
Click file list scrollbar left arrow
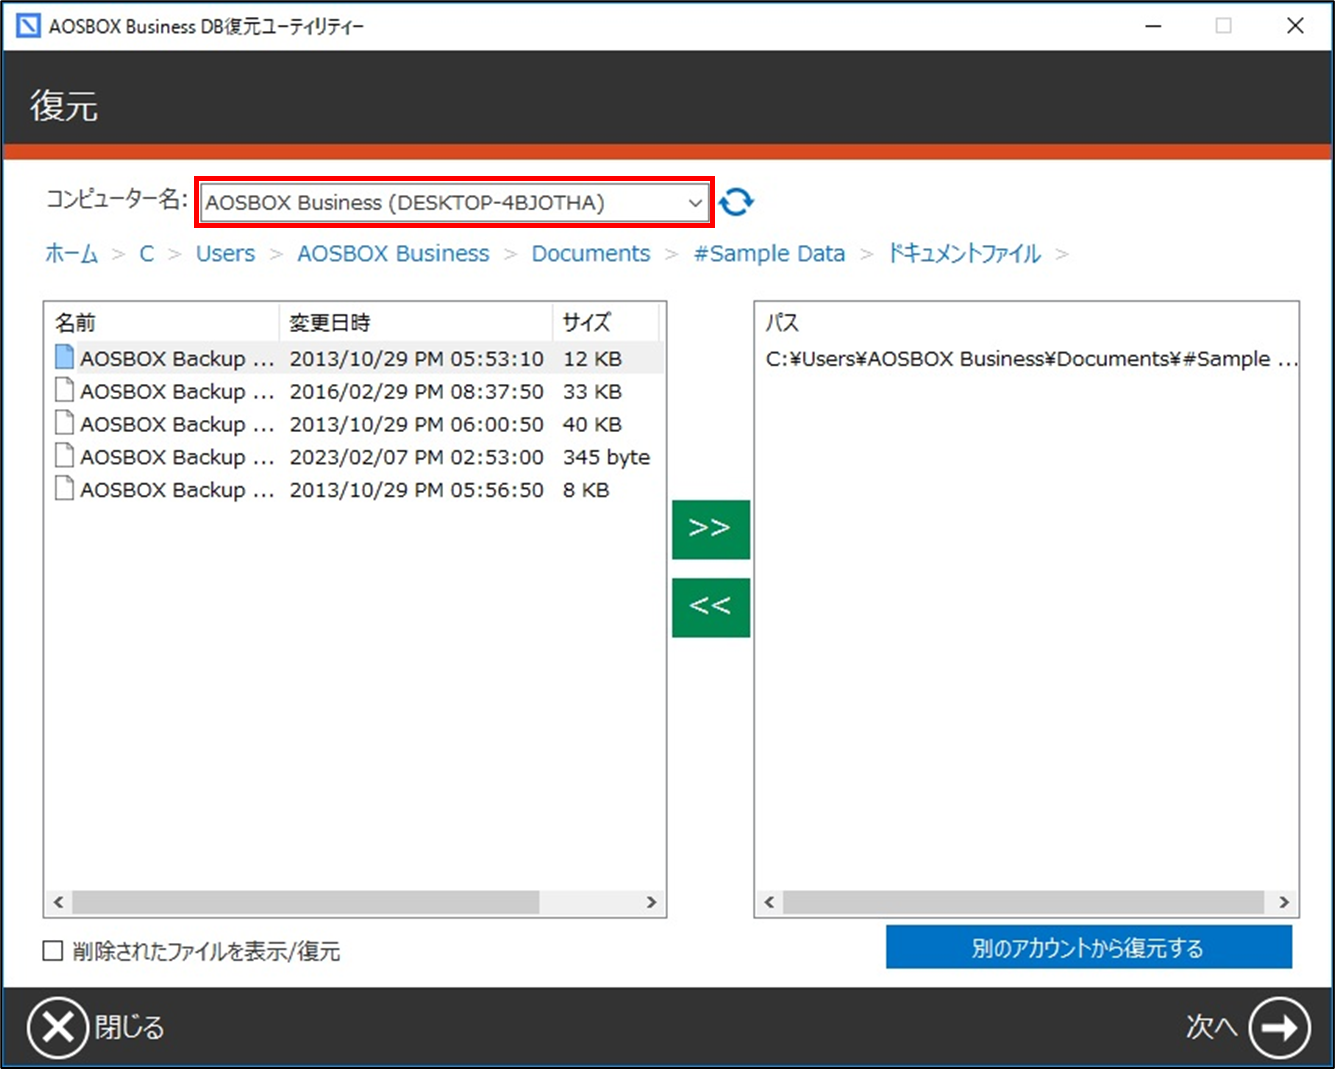(x=58, y=902)
